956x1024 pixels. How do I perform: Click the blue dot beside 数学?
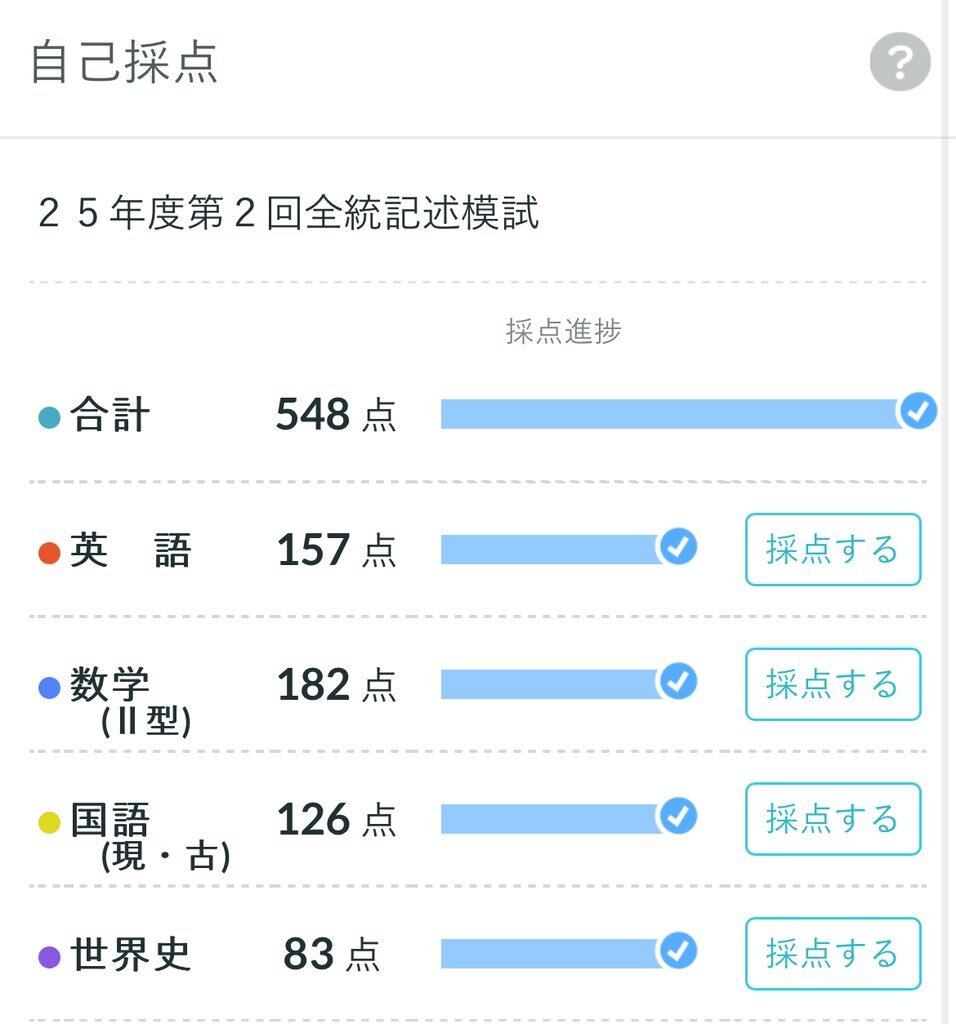(49, 688)
